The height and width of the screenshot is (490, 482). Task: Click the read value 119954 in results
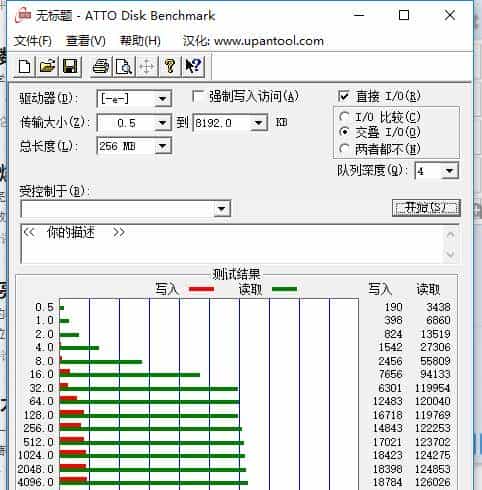433,388
